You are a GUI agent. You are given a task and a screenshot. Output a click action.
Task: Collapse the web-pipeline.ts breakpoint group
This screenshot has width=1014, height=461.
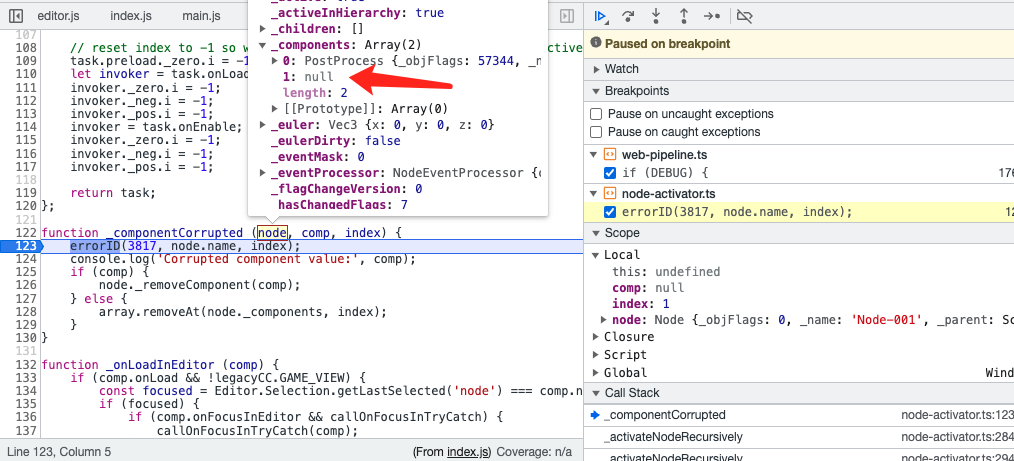[x=594, y=155]
